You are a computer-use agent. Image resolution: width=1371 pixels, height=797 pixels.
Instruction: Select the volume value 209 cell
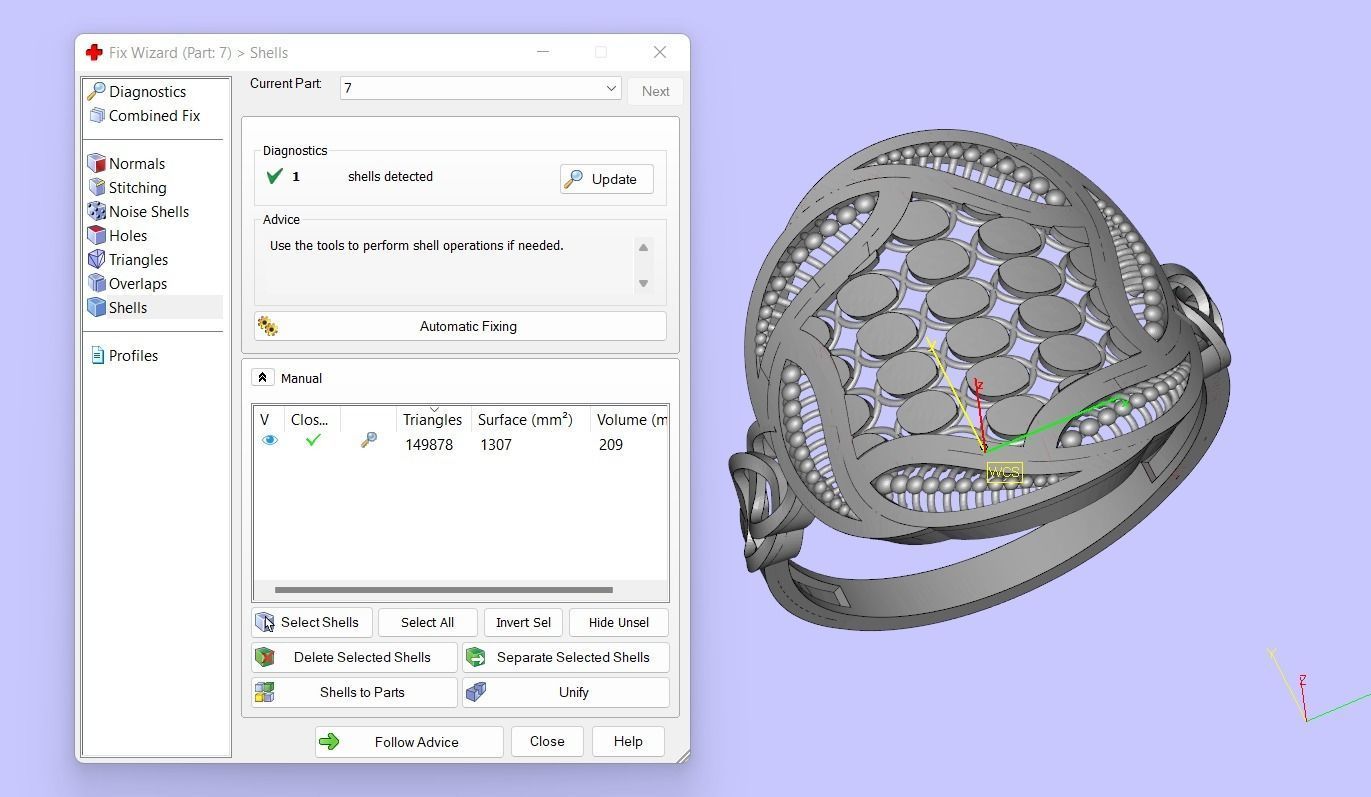coord(611,445)
